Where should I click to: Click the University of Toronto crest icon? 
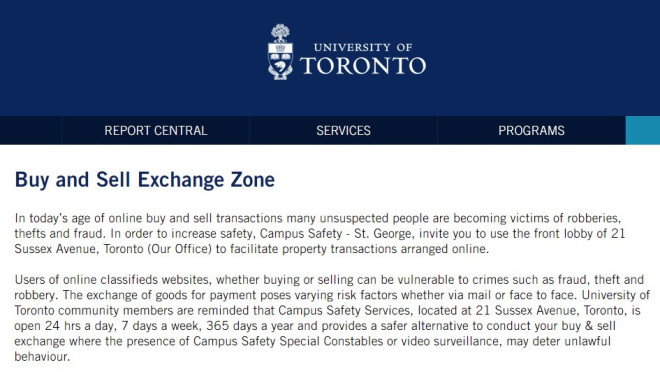(x=280, y=52)
